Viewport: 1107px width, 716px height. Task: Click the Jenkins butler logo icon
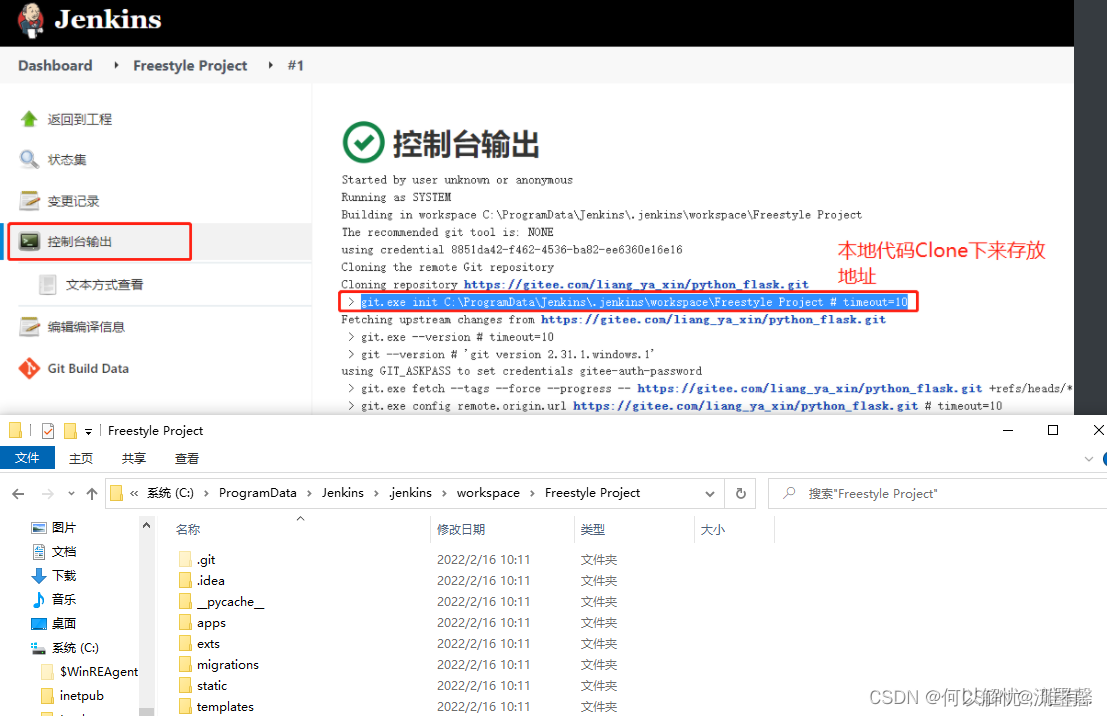point(30,20)
